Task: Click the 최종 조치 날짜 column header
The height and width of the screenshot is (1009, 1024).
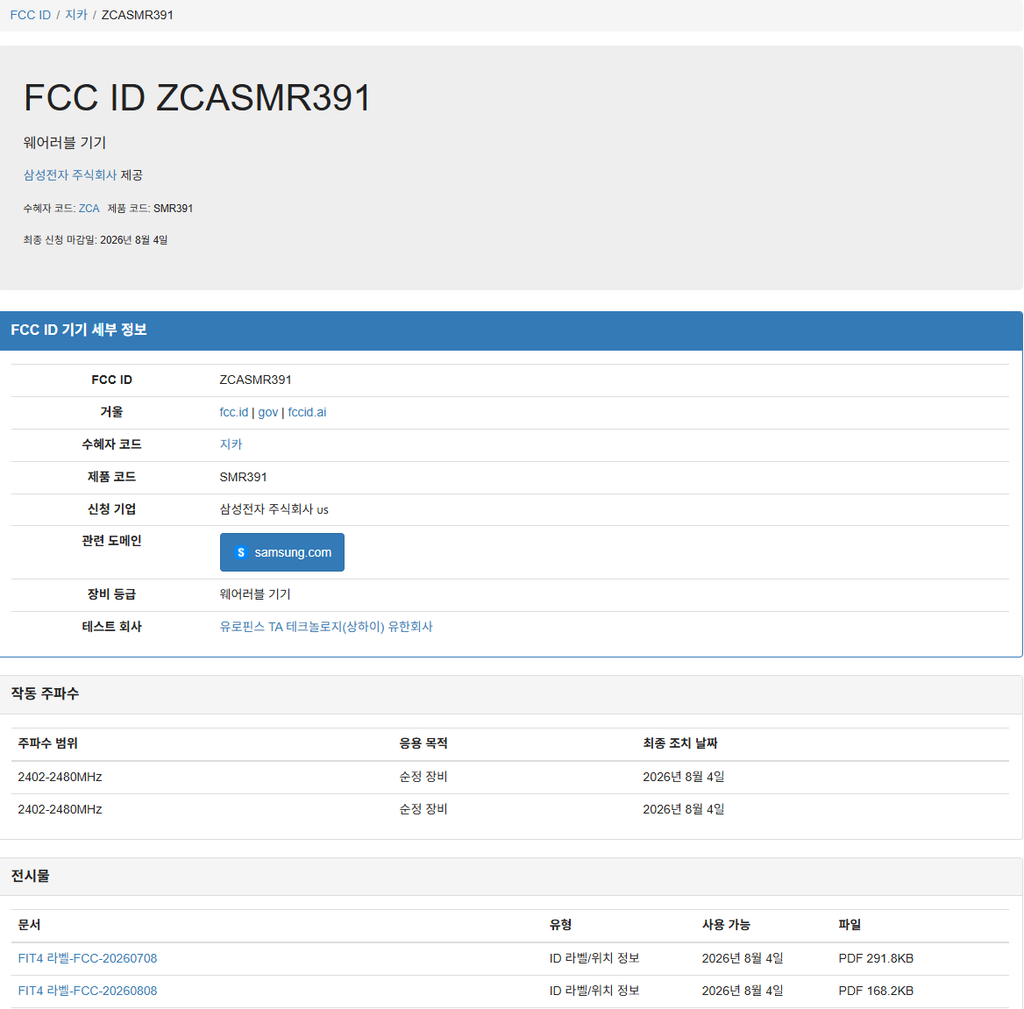Action: pos(680,743)
